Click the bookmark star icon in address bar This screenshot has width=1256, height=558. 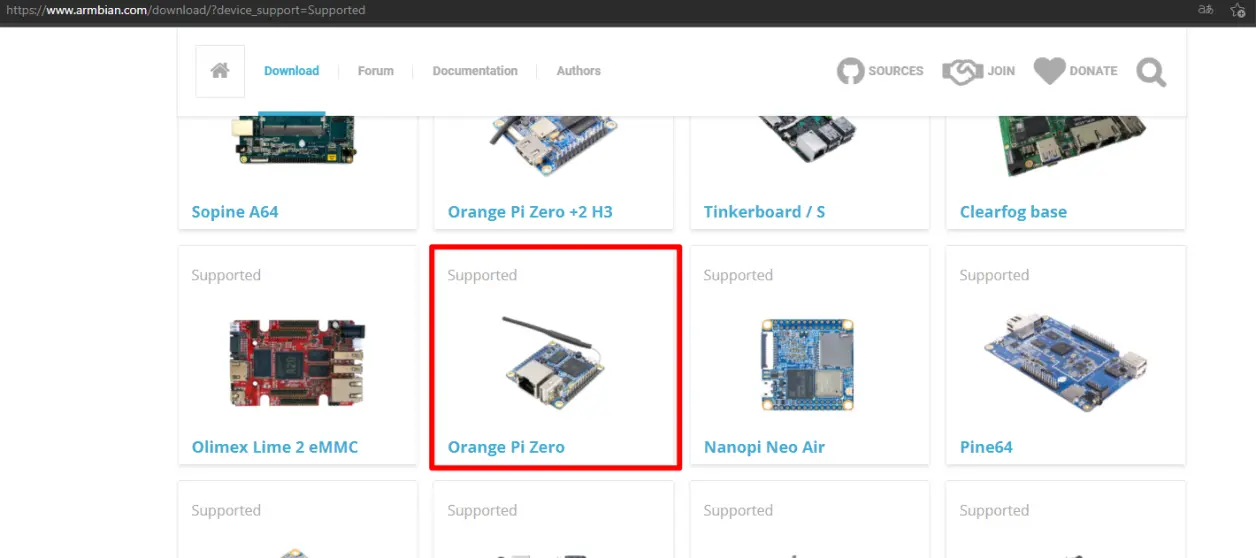pos(1237,10)
